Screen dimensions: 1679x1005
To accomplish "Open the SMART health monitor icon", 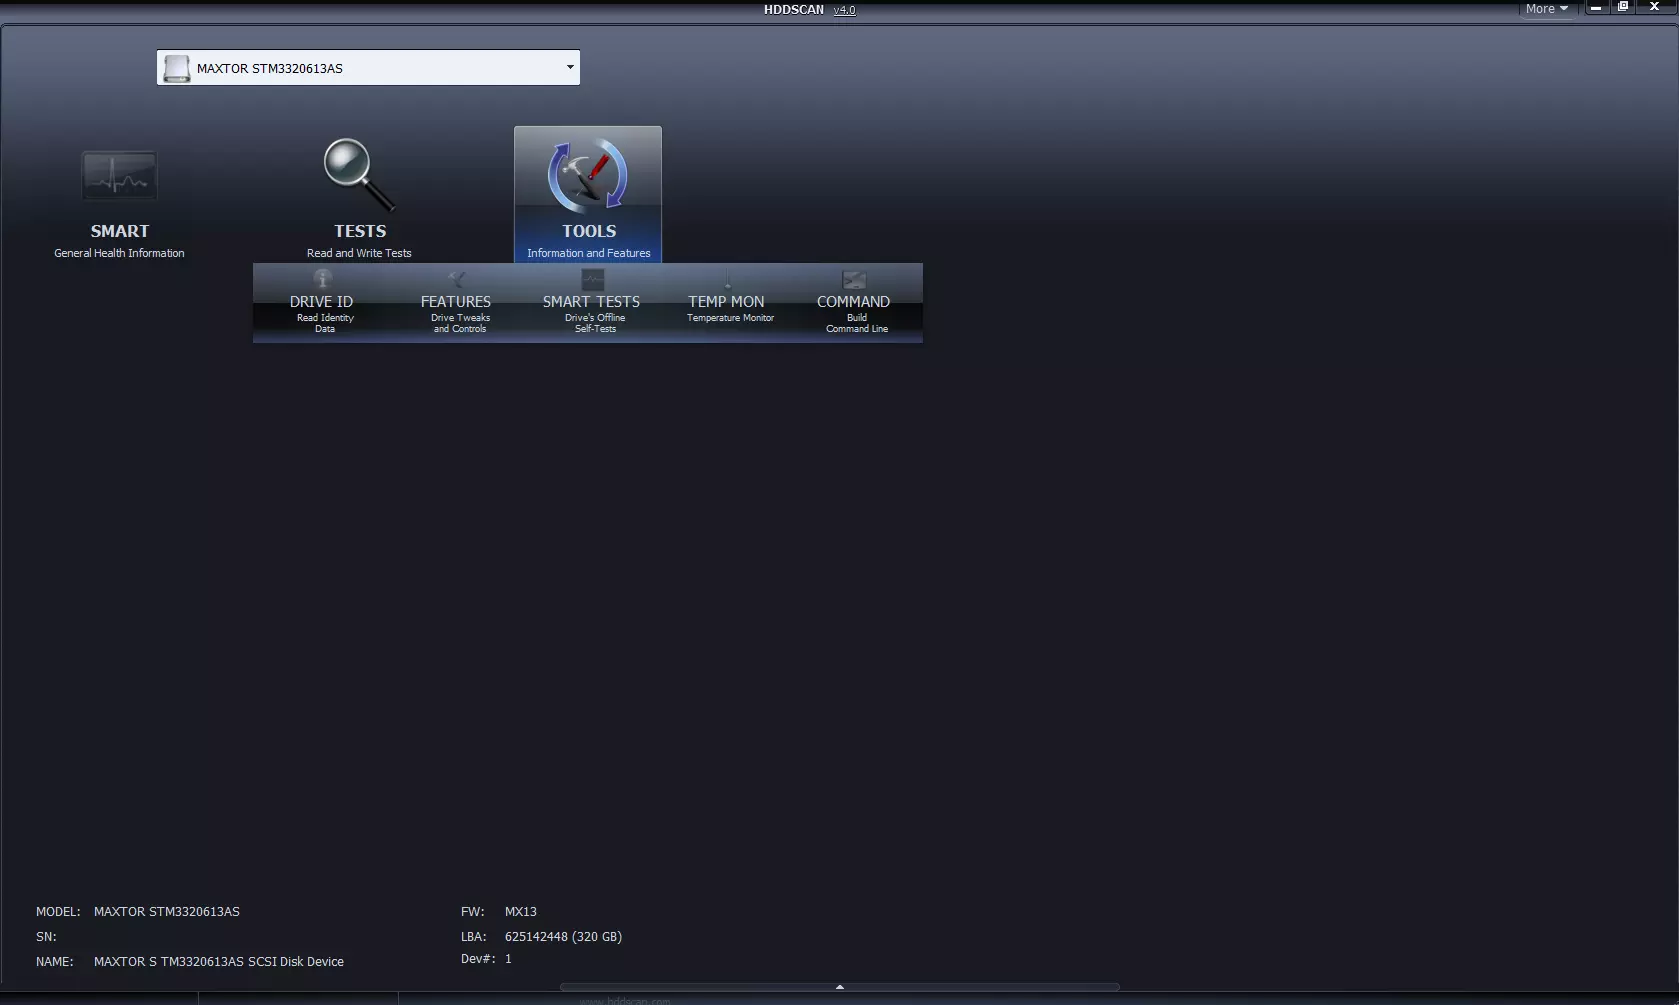I will [119, 178].
